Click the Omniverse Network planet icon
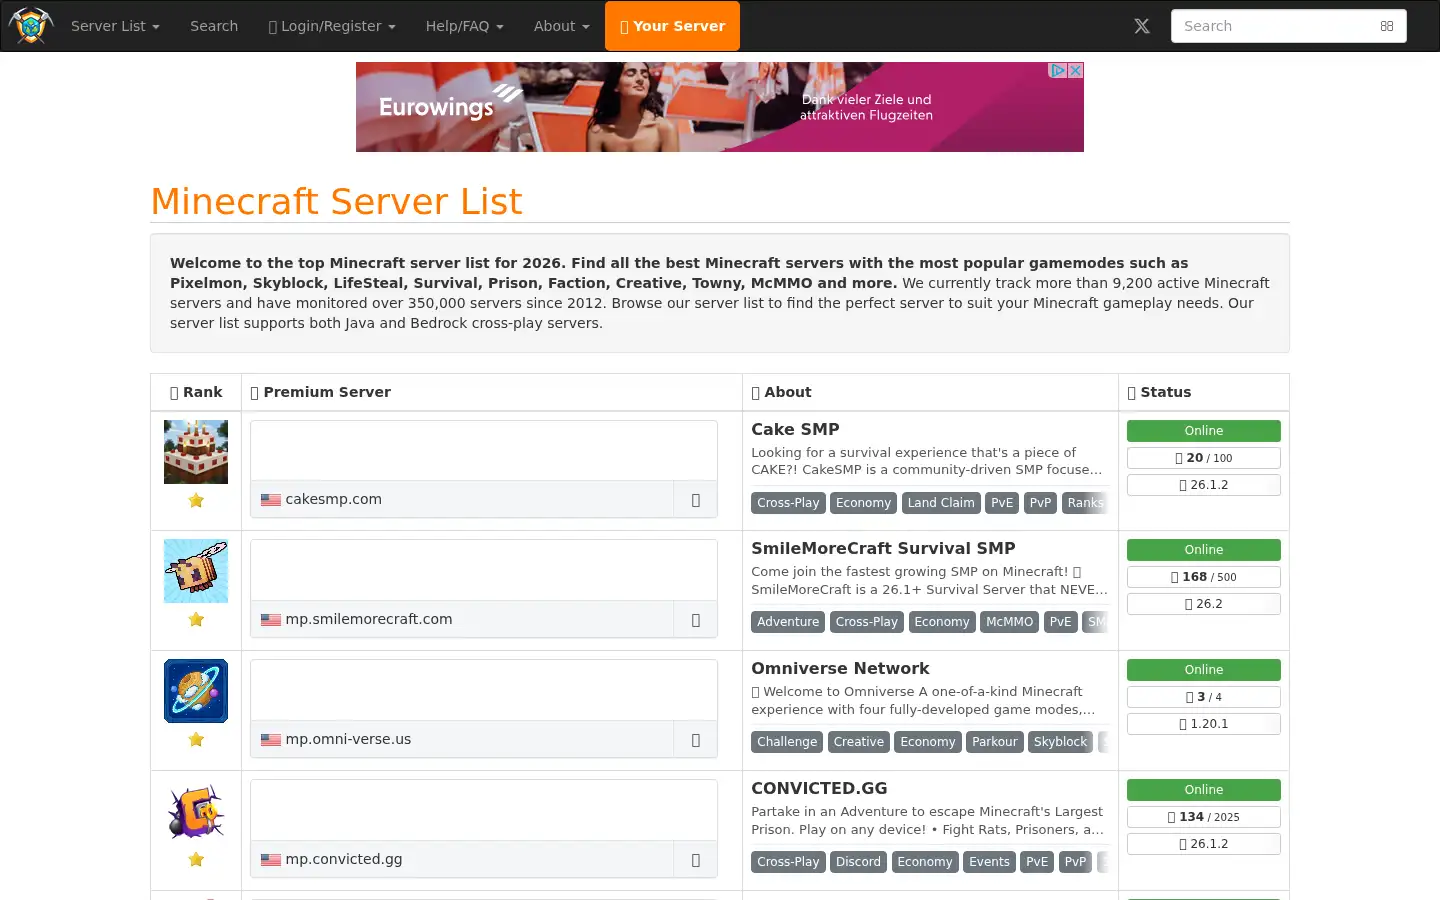Image resolution: width=1440 pixels, height=900 pixels. point(196,691)
